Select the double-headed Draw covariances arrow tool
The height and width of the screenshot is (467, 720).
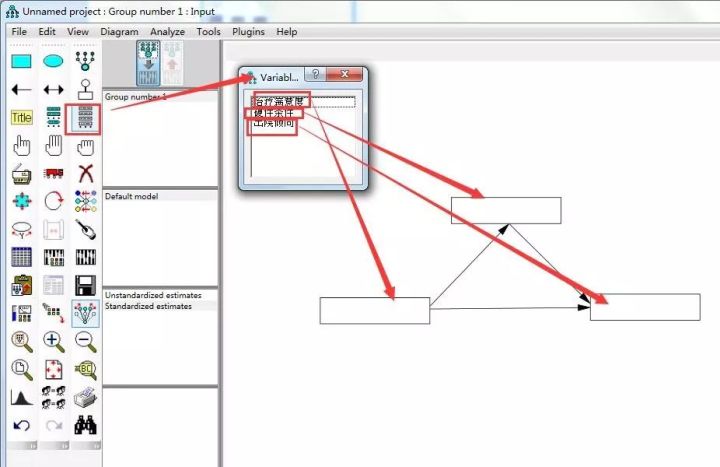[53, 89]
